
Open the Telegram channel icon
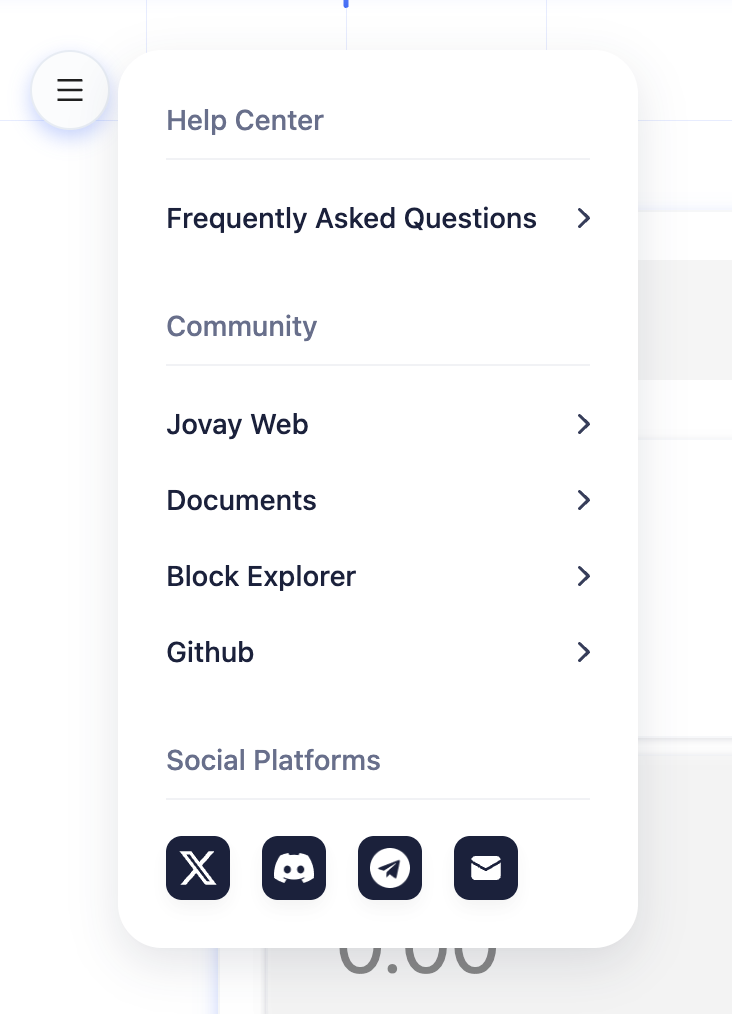[390, 868]
